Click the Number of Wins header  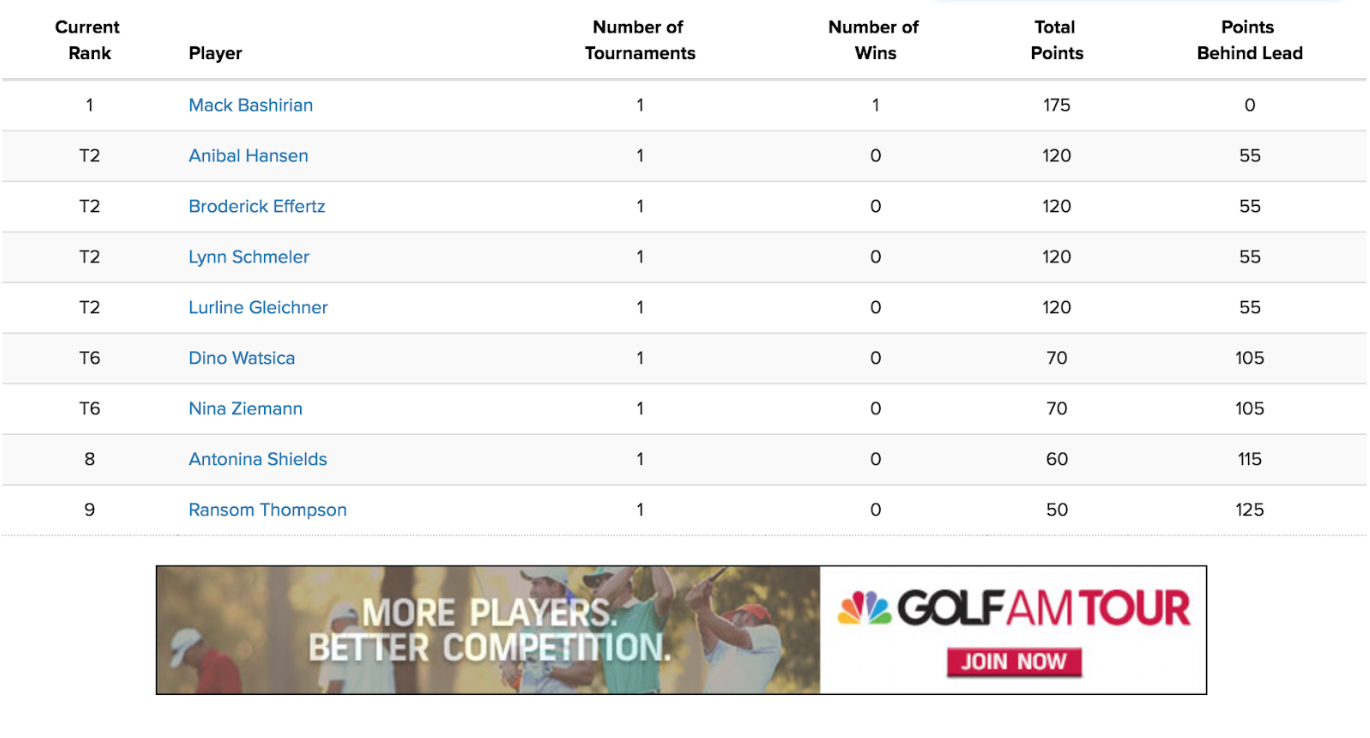(875, 40)
